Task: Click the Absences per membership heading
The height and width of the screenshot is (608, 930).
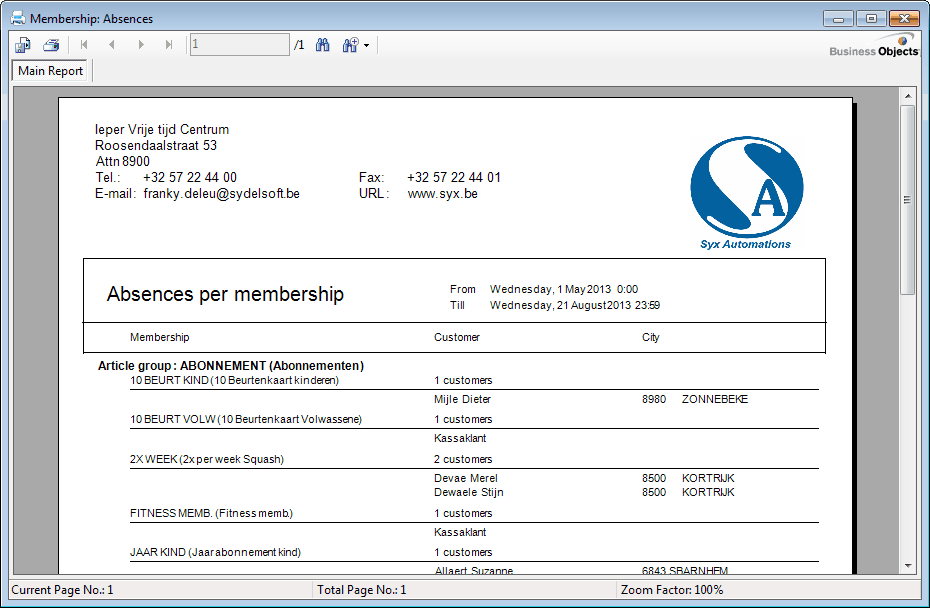Action: click(225, 294)
